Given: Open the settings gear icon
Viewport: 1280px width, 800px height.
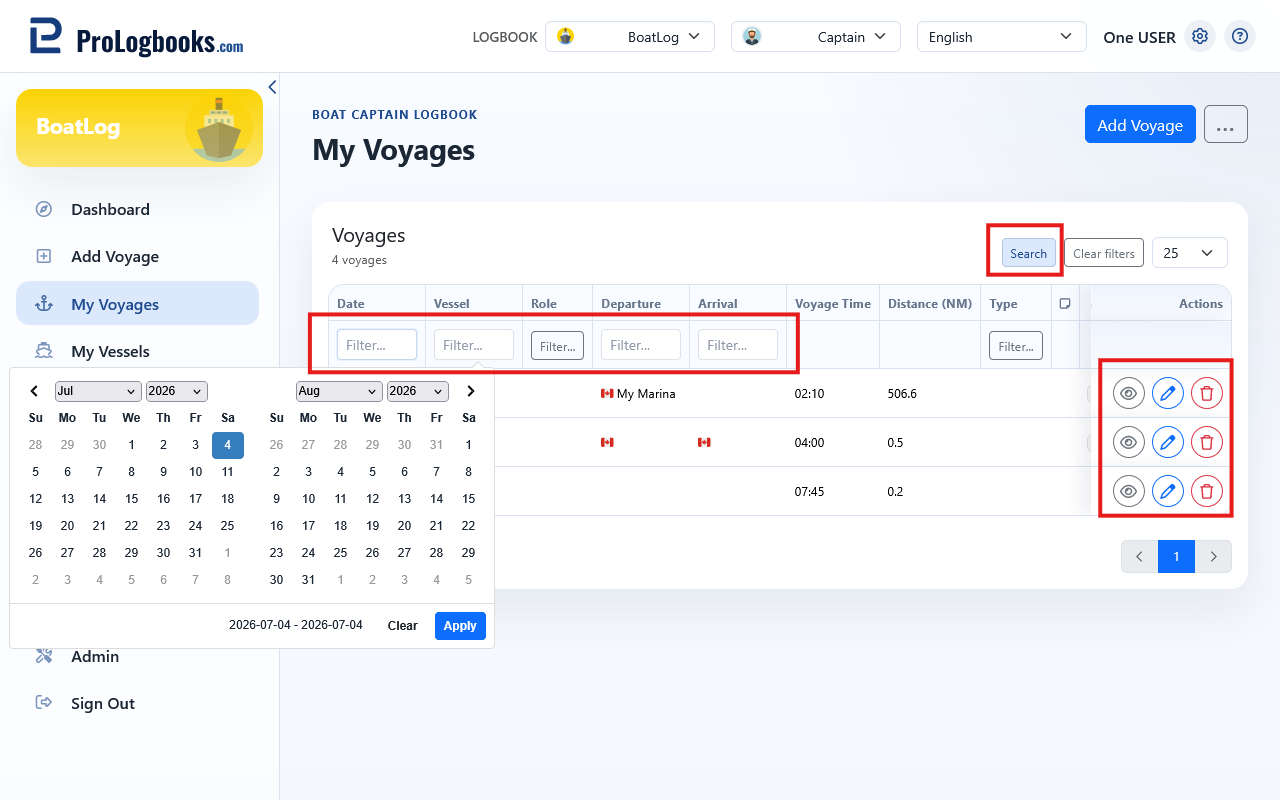Looking at the screenshot, I should tap(1200, 37).
